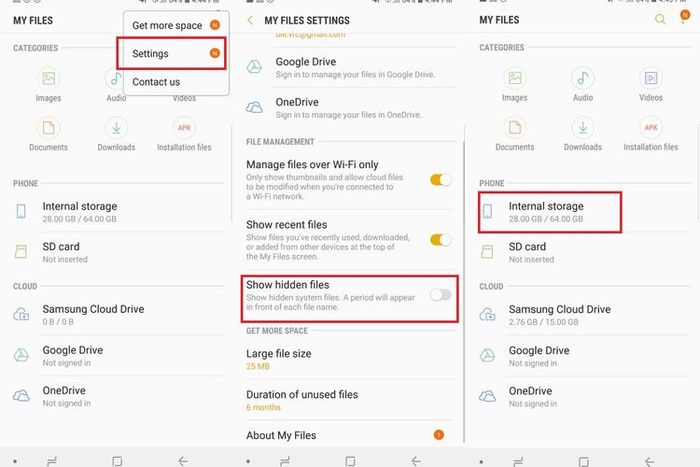Open more options menu beside search icon
The image size is (700, 467).
pos(683,20)
